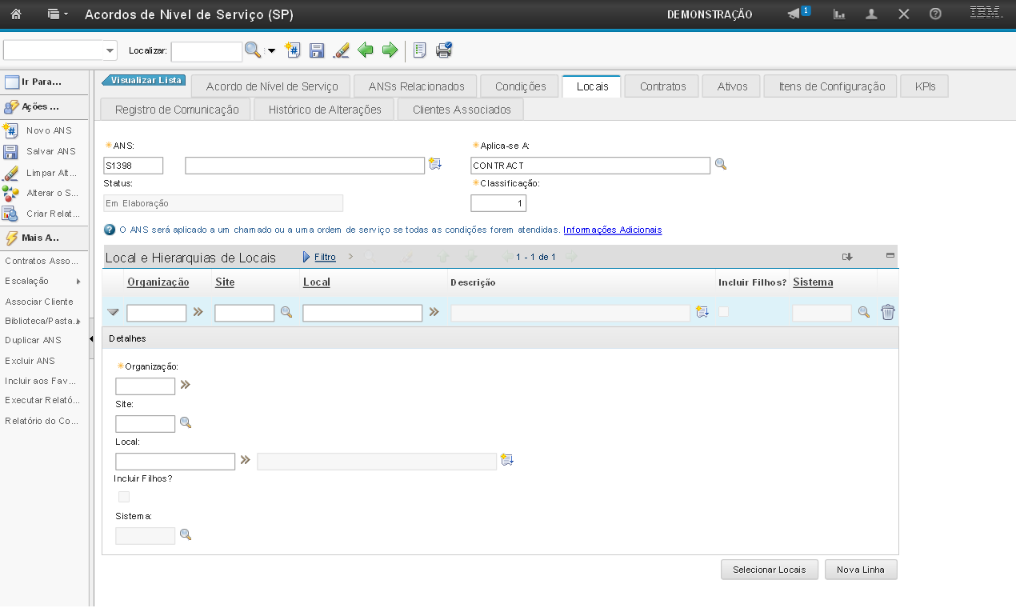Toggle Incluir Filhos checkbox in Detalhes section
The width and height of the screenshot is (1016, 607).
point(124,497)
